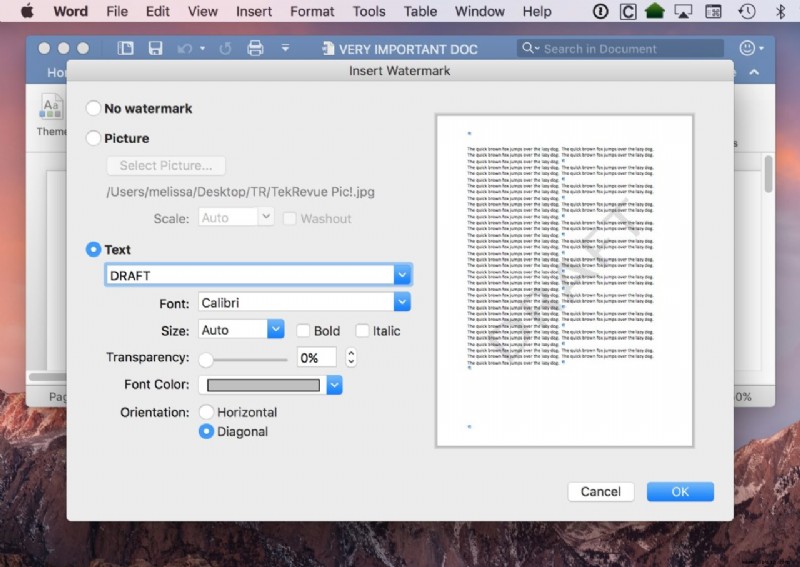Click the green house menu bar icon
800x567 pixels.
tap(655, 11)
